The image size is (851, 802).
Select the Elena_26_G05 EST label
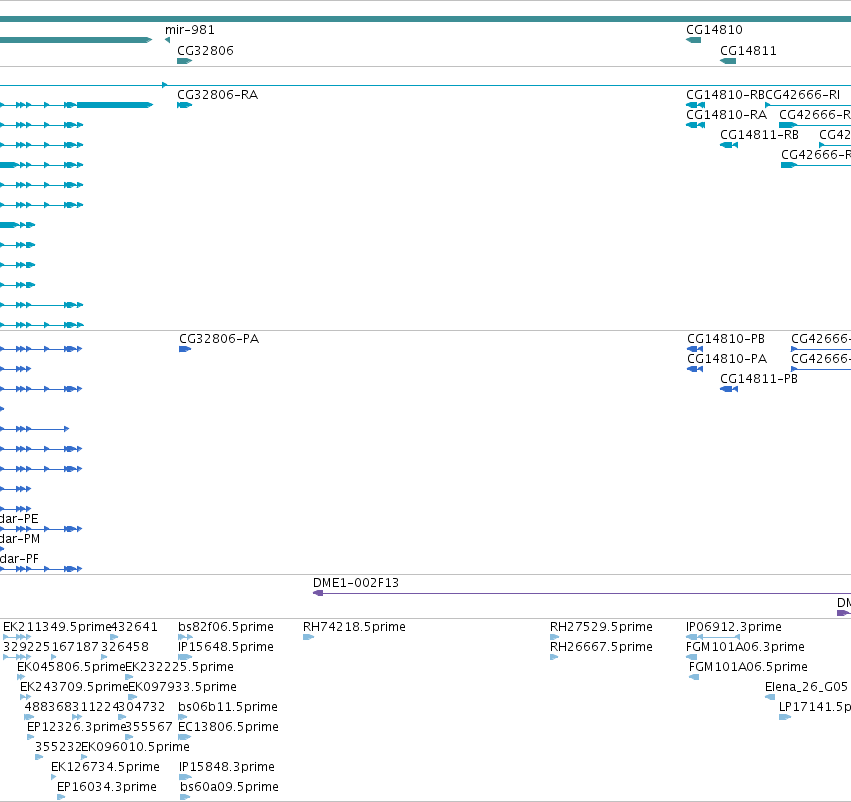806,687
